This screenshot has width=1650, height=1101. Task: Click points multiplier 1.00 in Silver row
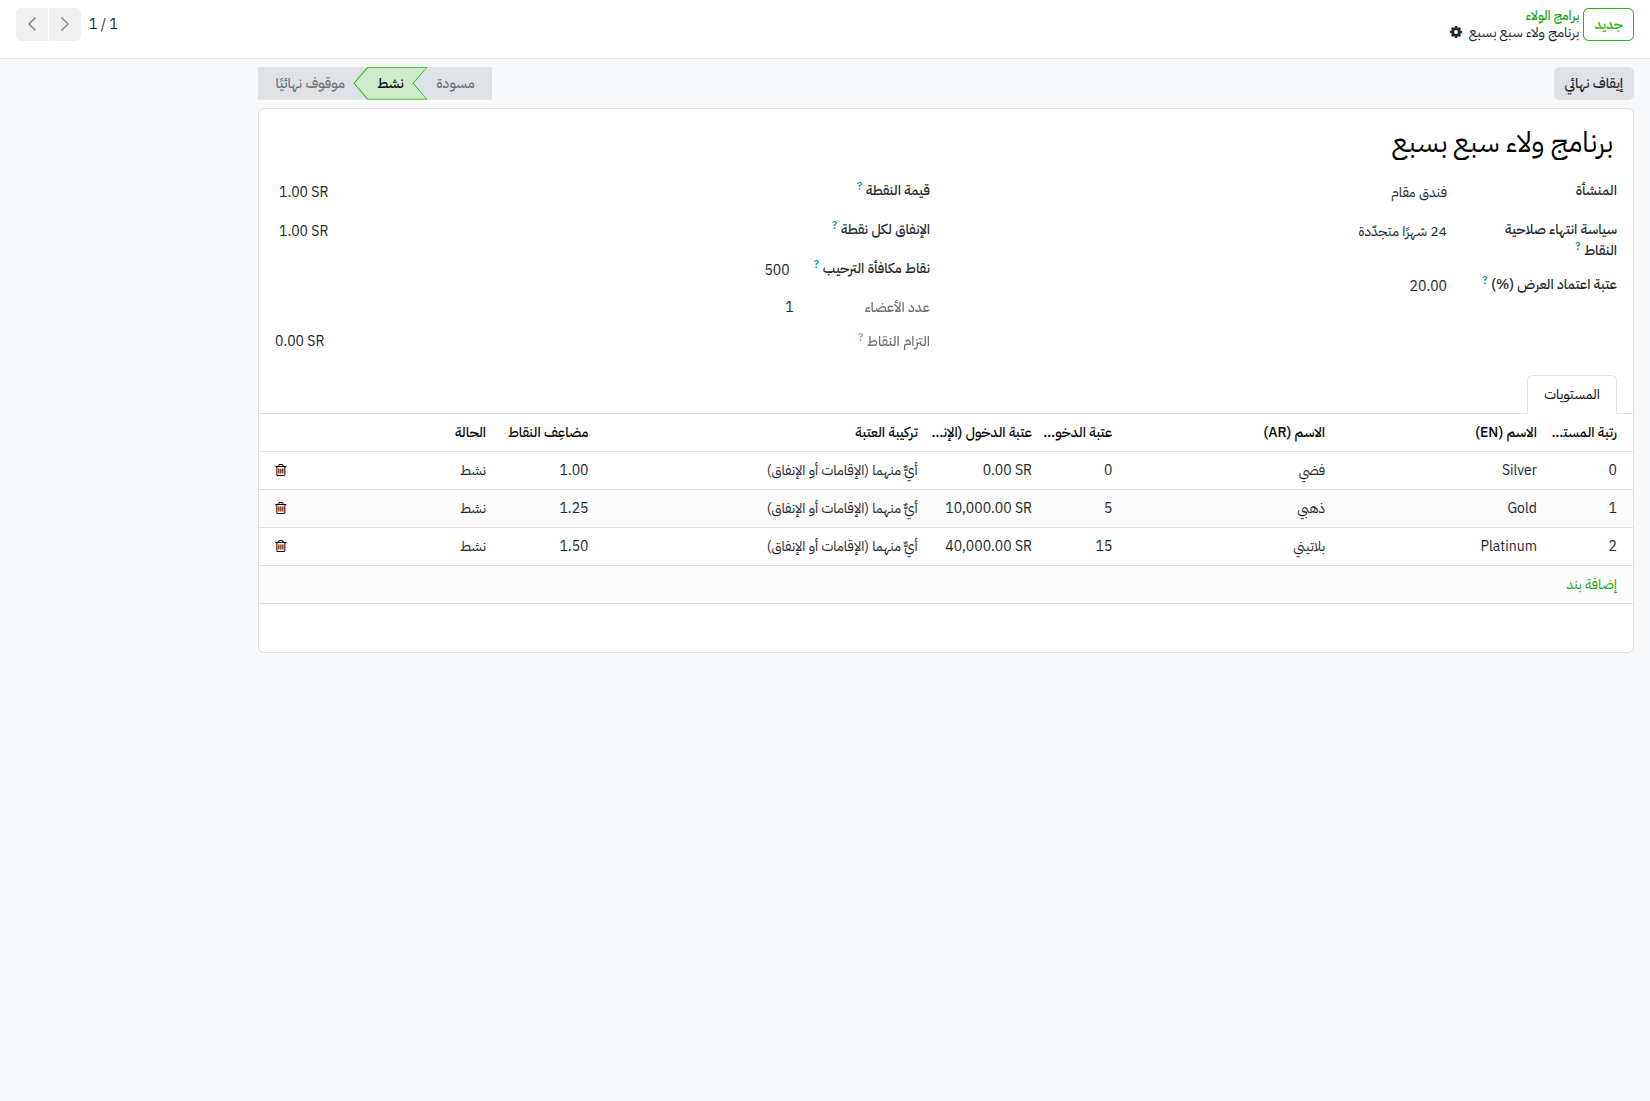click(x=574, y=470)
